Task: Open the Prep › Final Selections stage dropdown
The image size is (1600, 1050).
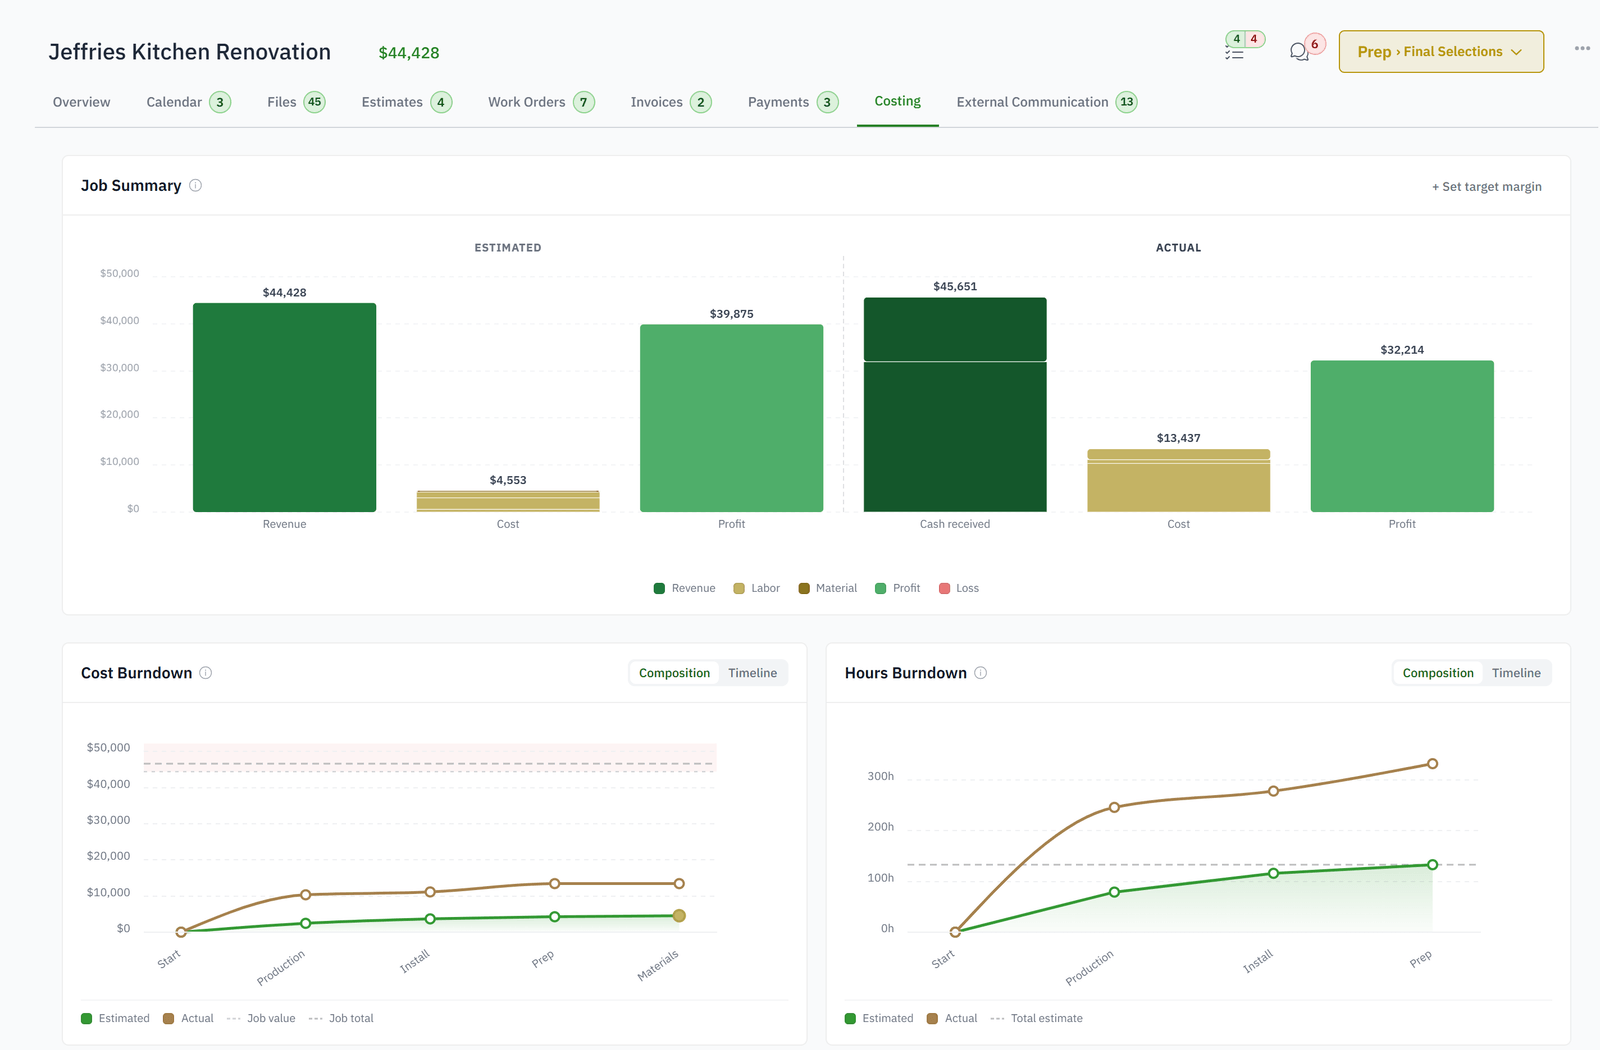Action: (x=1441, y=52)
